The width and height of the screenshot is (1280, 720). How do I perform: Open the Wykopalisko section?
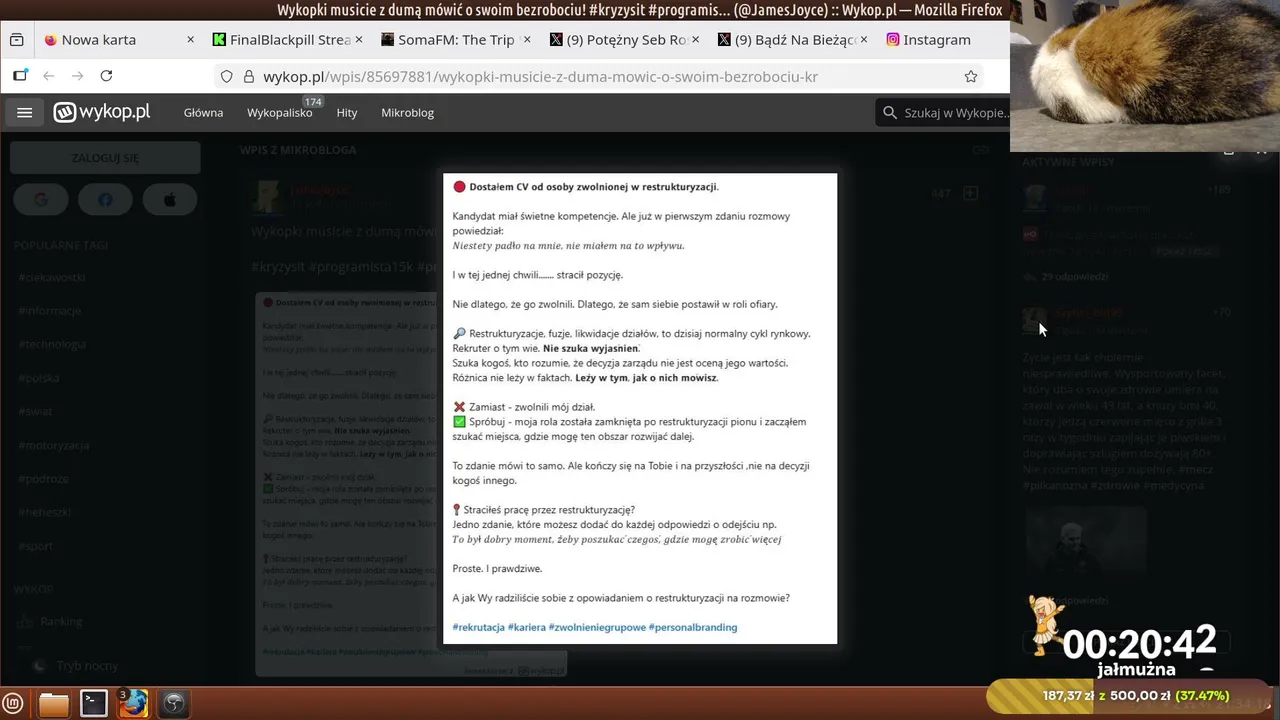(x=280, y=113)
